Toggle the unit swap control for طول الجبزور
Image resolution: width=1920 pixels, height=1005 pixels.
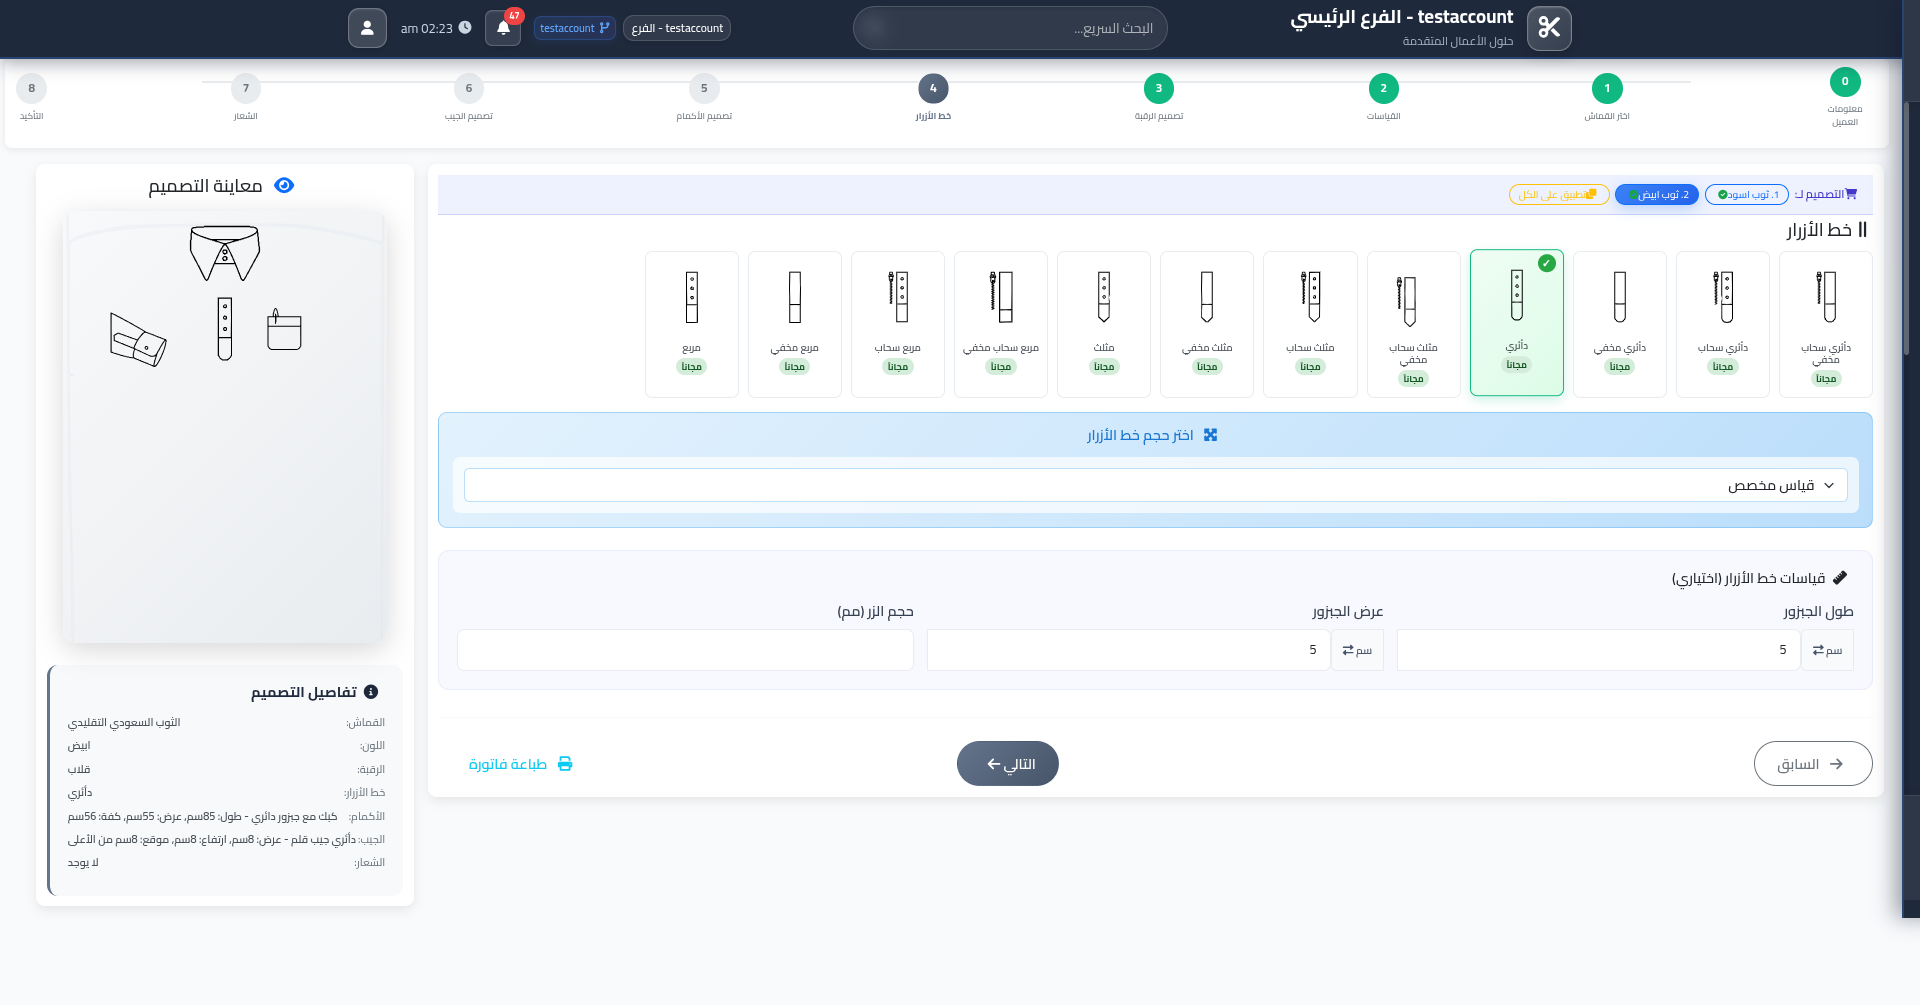[x=1826, y=649]
